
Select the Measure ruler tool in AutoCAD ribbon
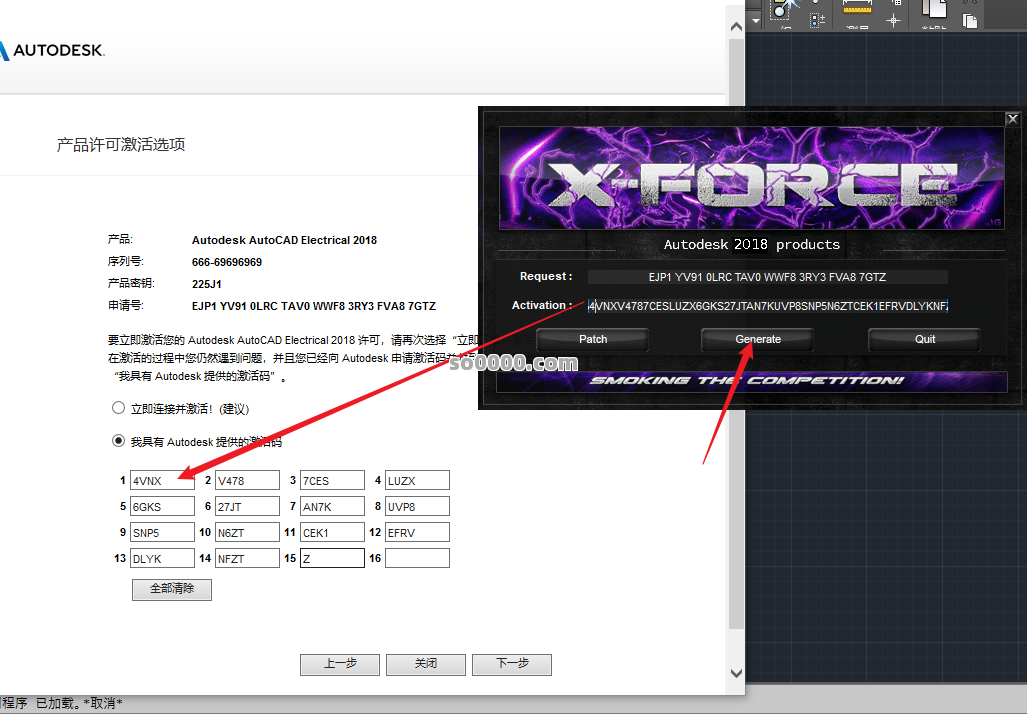click(x=857, y=8)
